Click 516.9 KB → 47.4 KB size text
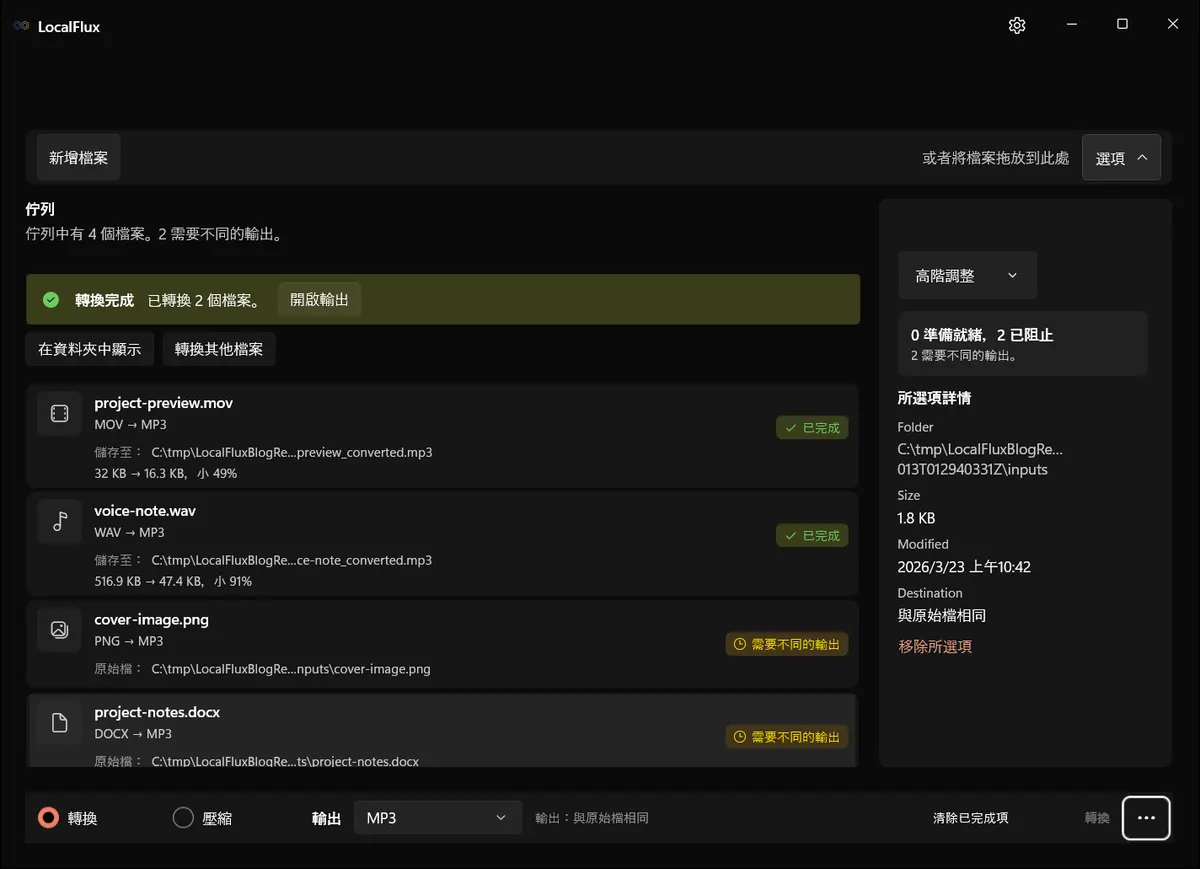 173,581
